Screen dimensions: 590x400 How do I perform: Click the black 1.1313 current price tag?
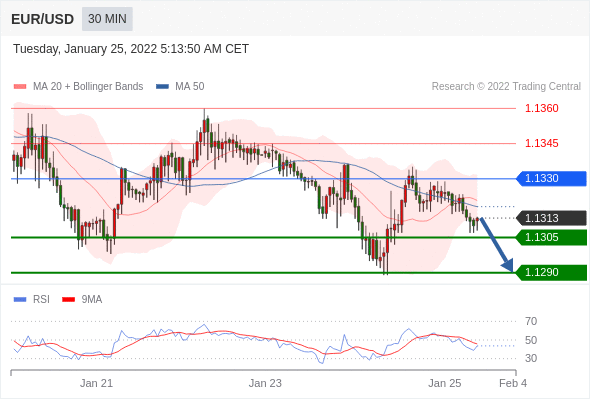pyautogui.click(x=551, y=218)
